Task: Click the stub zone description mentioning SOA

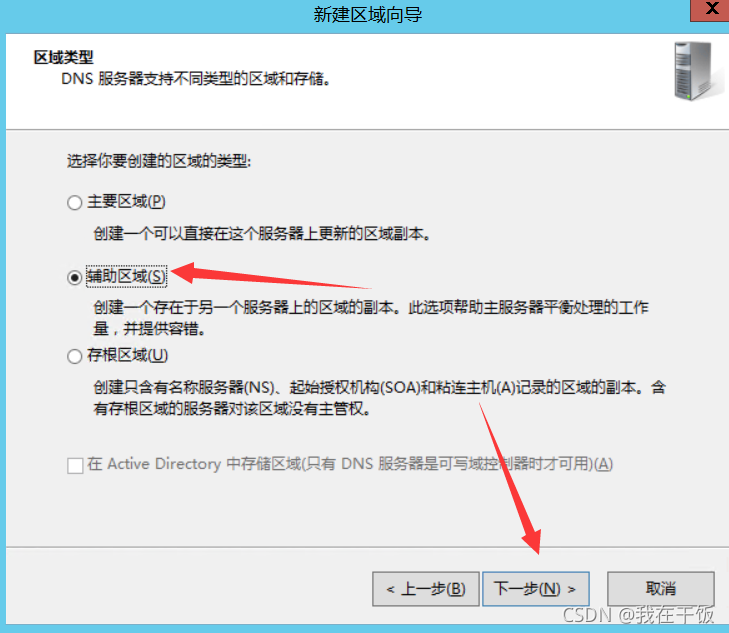Action: click(x=379, y=398)
